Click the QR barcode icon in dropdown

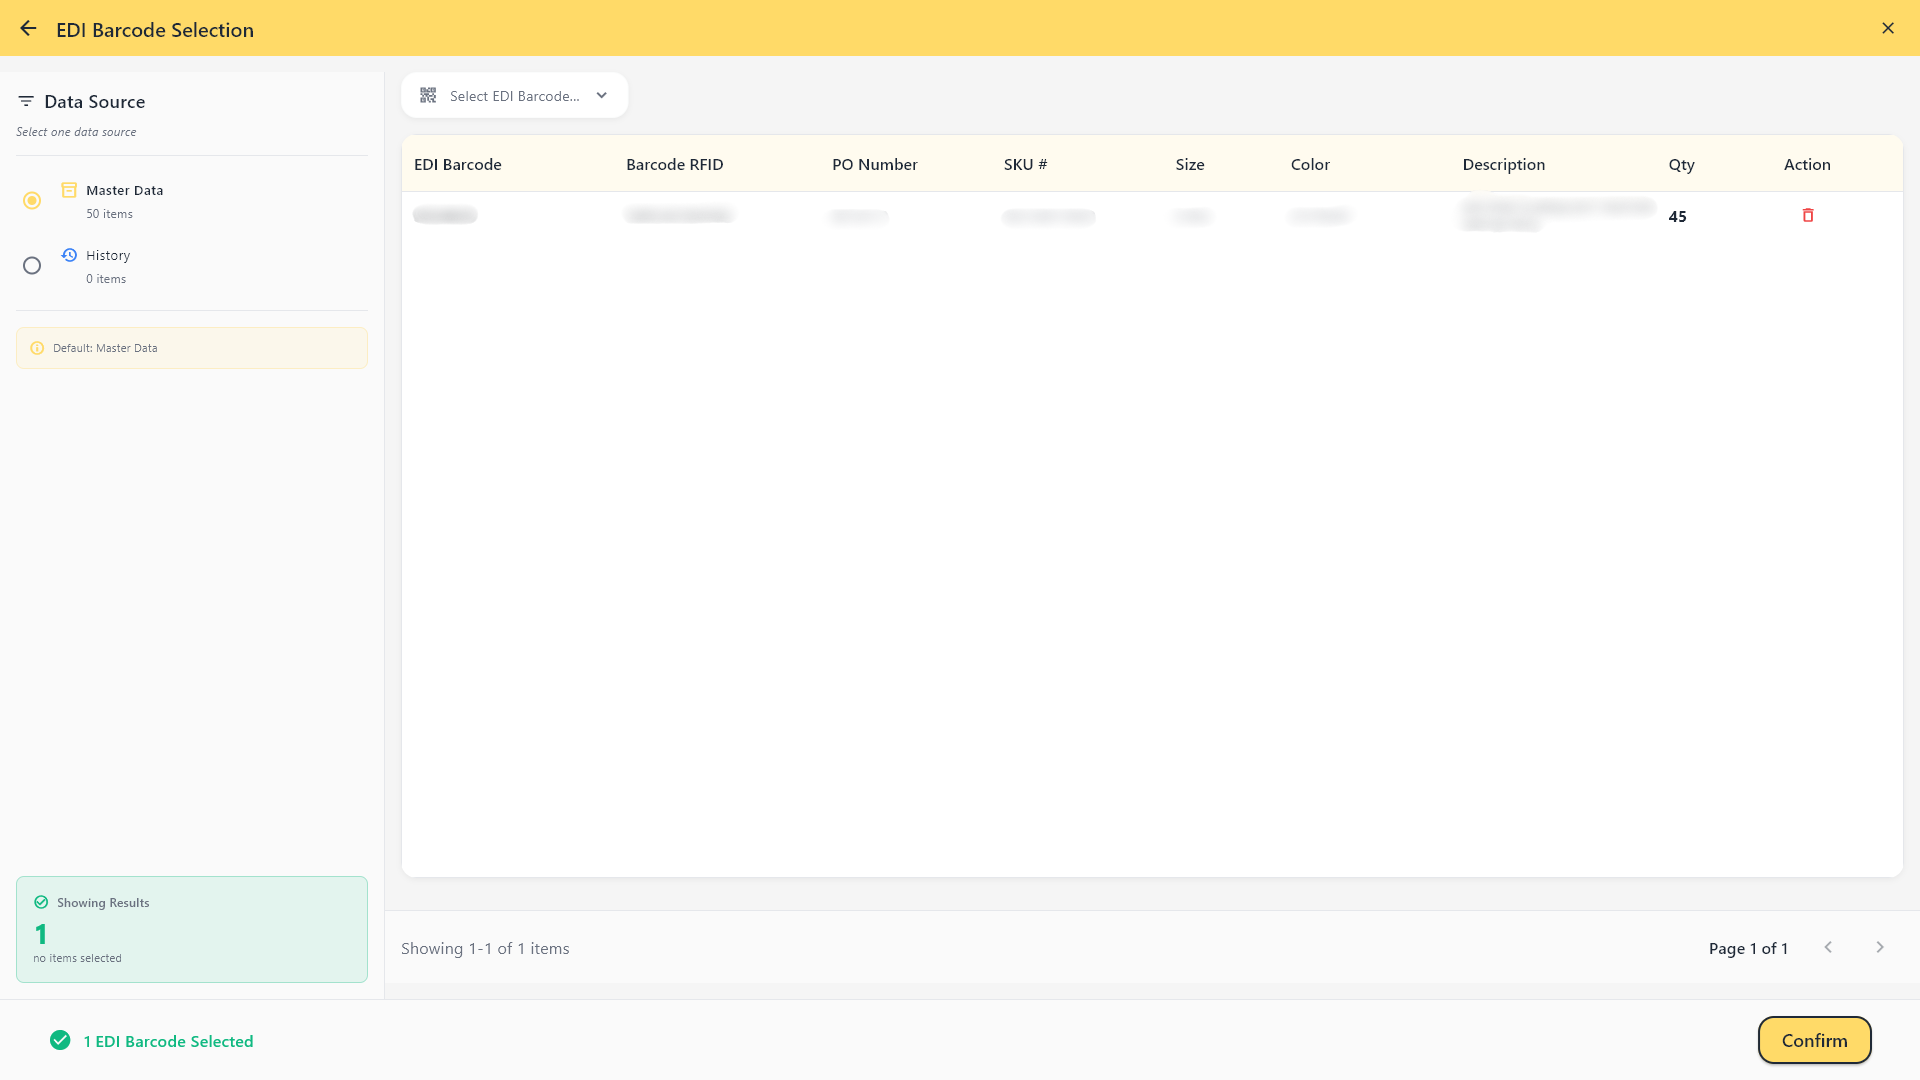[x=428, y=96]
